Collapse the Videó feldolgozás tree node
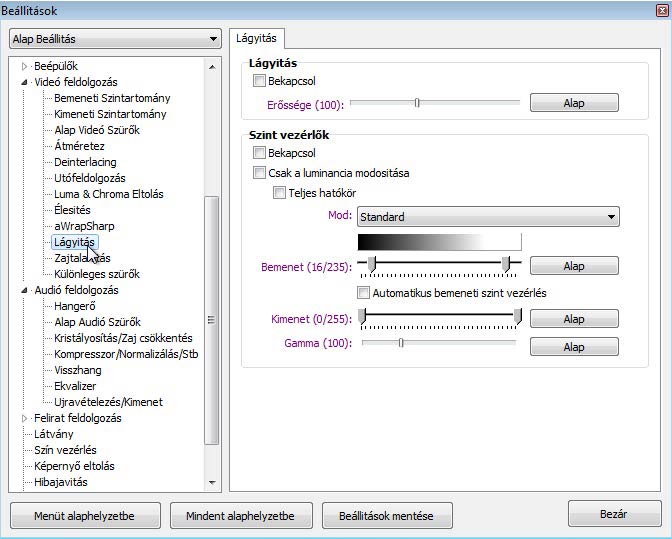The width and height of the screenshot is (672, 539). pos(25,82)
